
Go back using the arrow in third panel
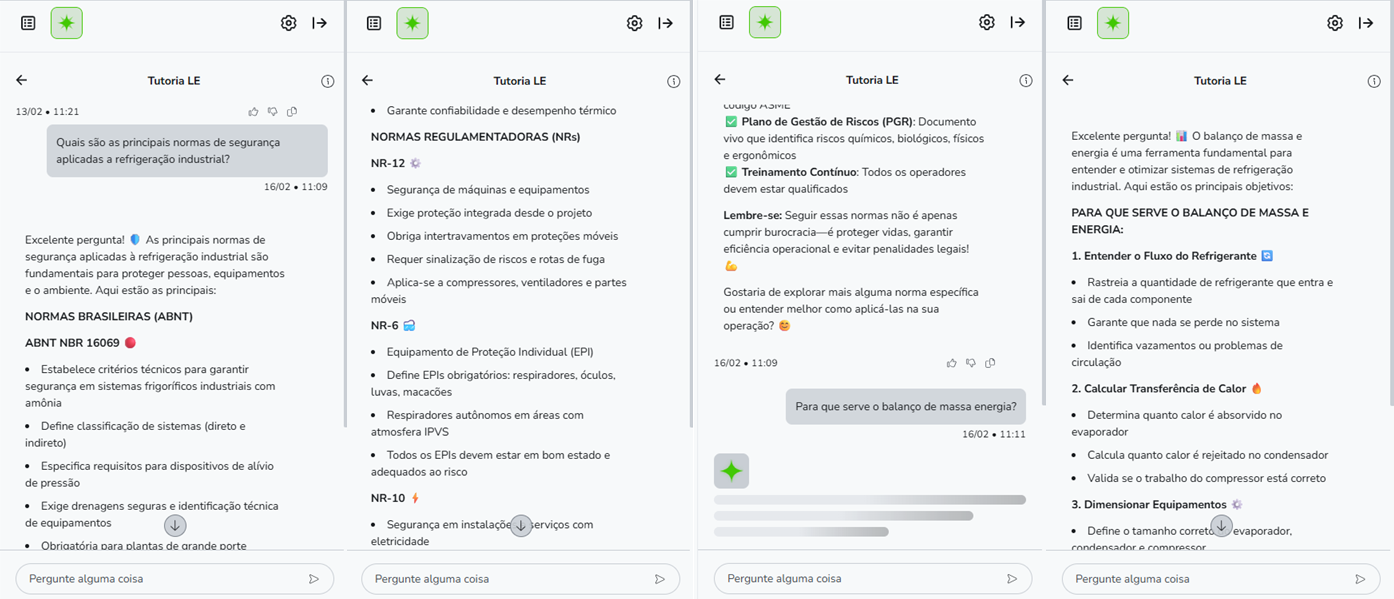click(x=720, y=80)
